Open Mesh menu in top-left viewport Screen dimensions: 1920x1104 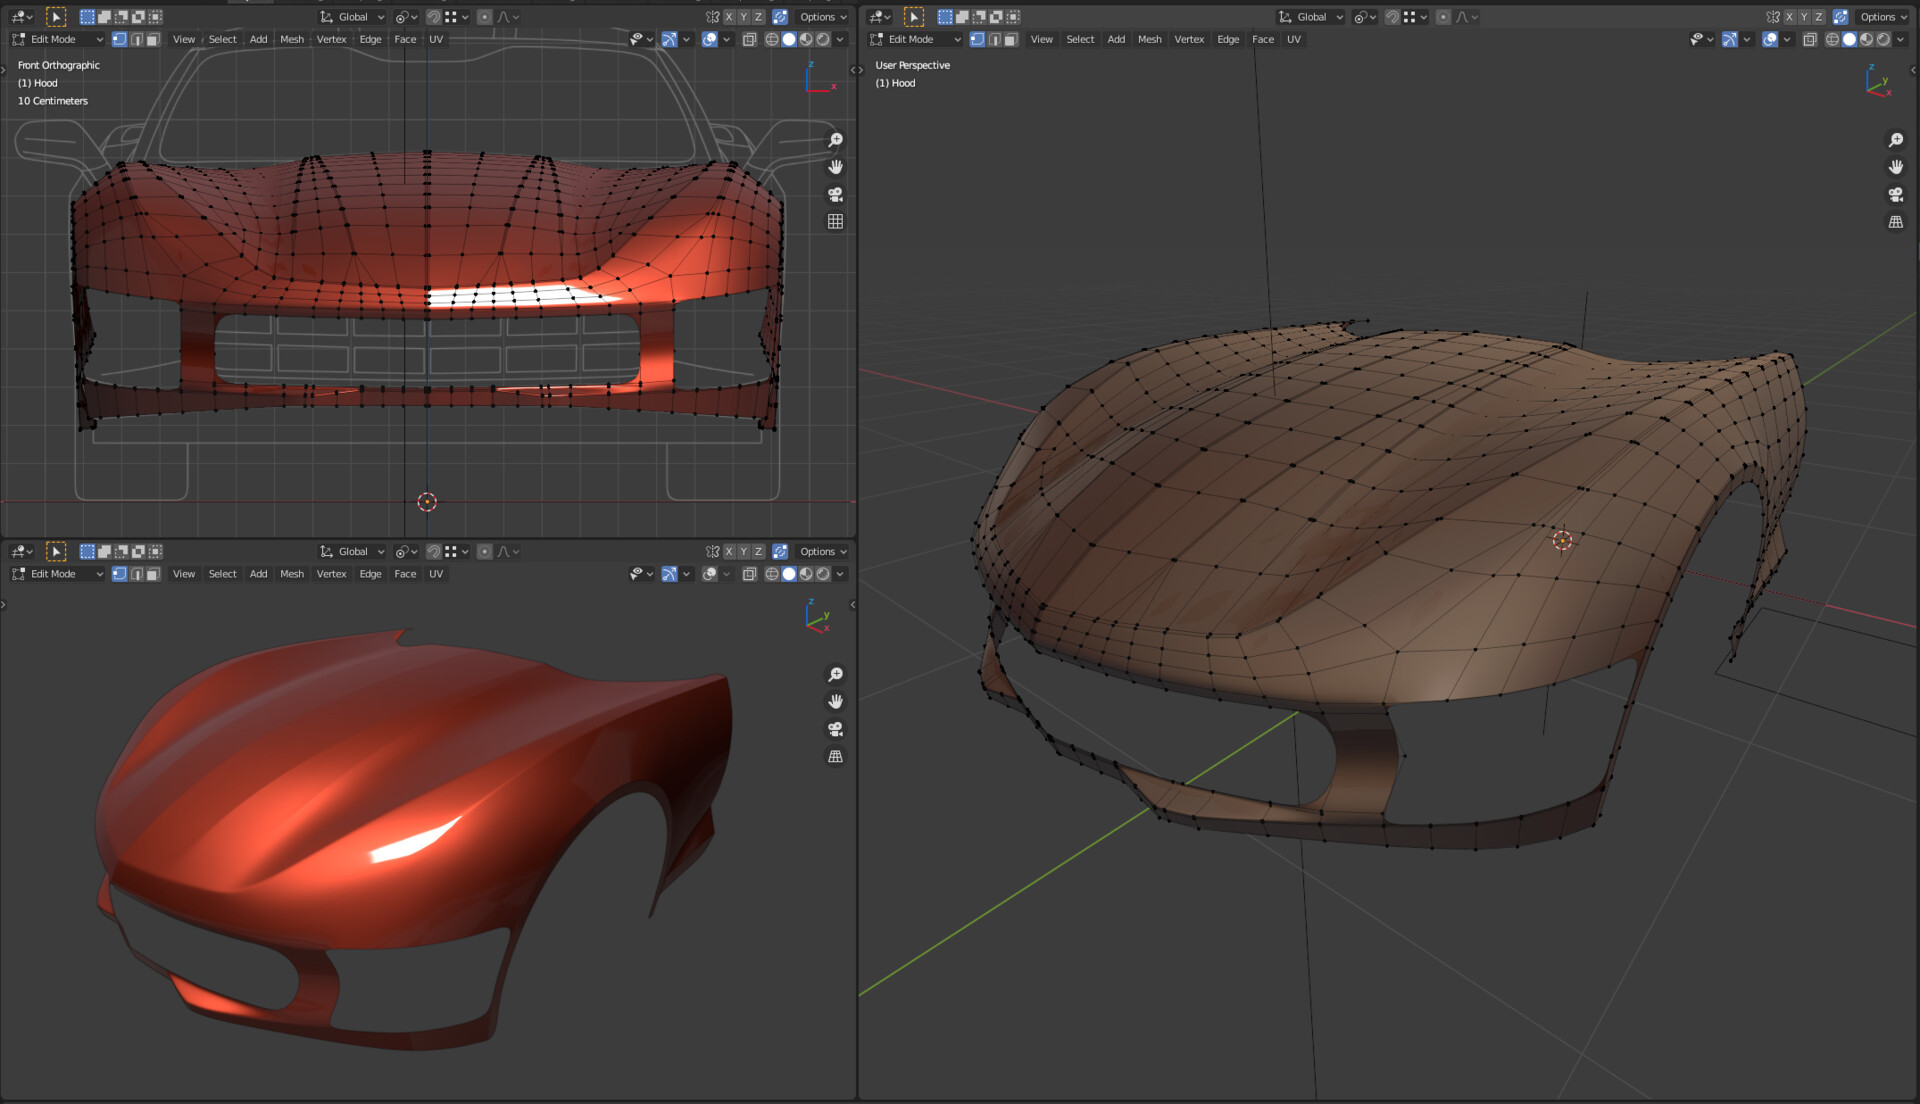(292, 40)
